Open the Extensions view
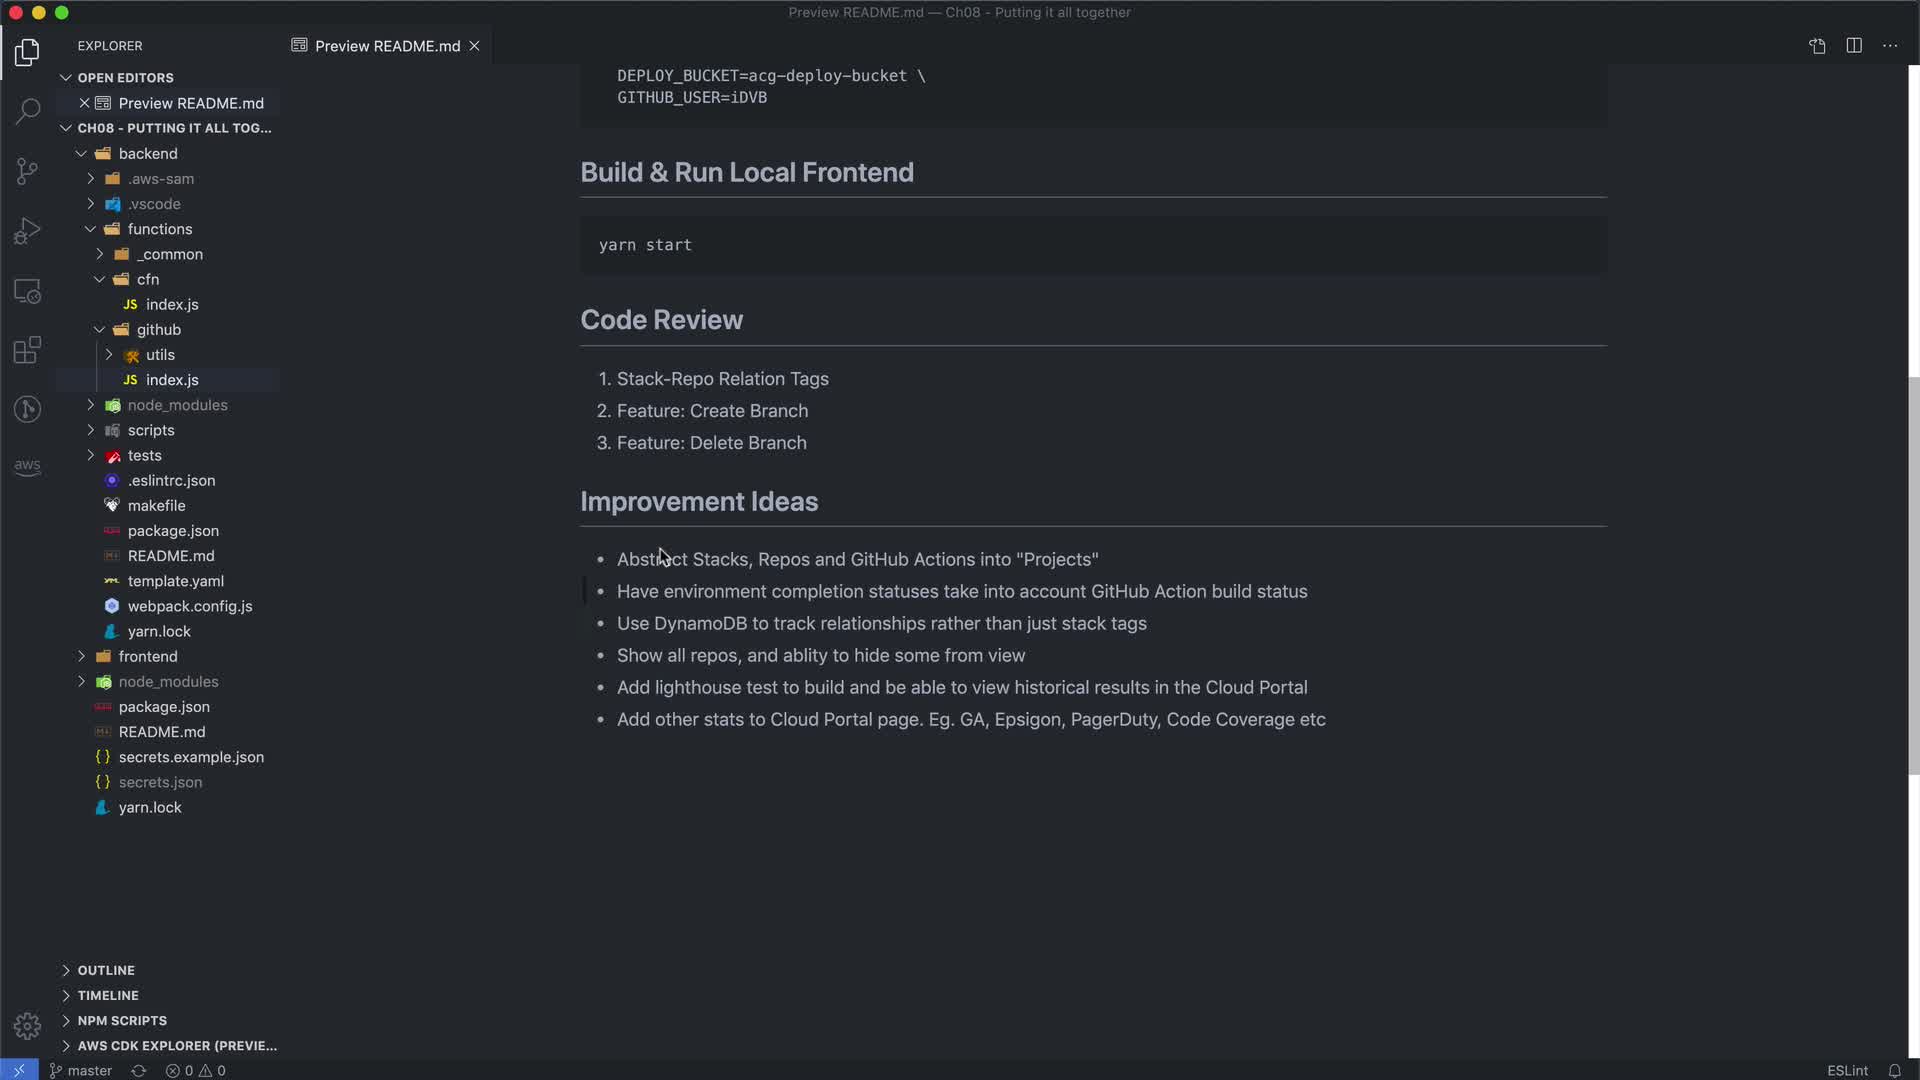Viewport: 1920px width, 1080px height. (27, 350)
